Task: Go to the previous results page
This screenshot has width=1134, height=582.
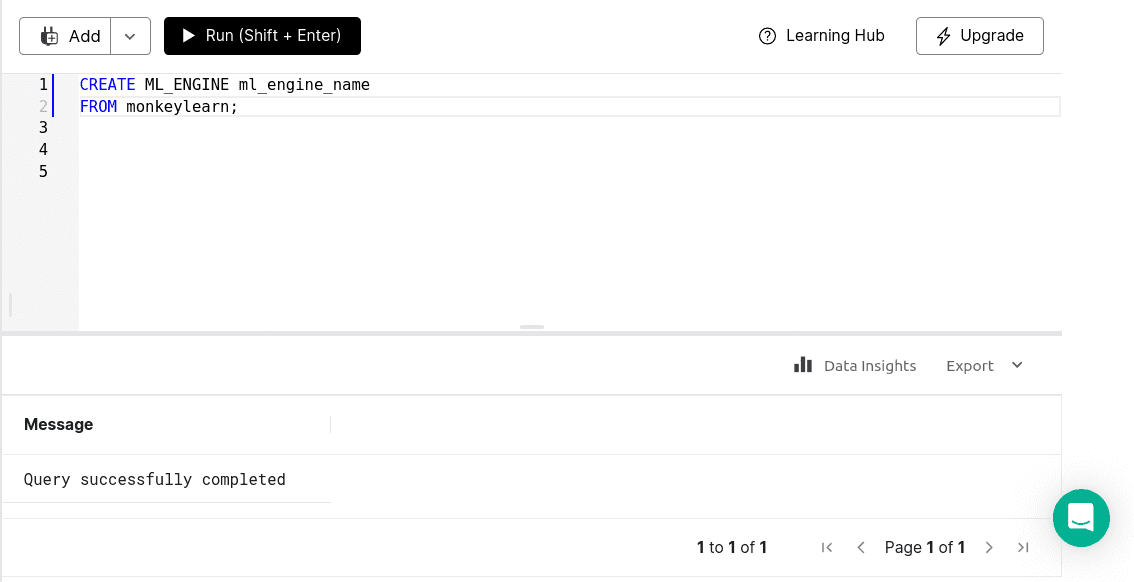Action: click(861, 547)
